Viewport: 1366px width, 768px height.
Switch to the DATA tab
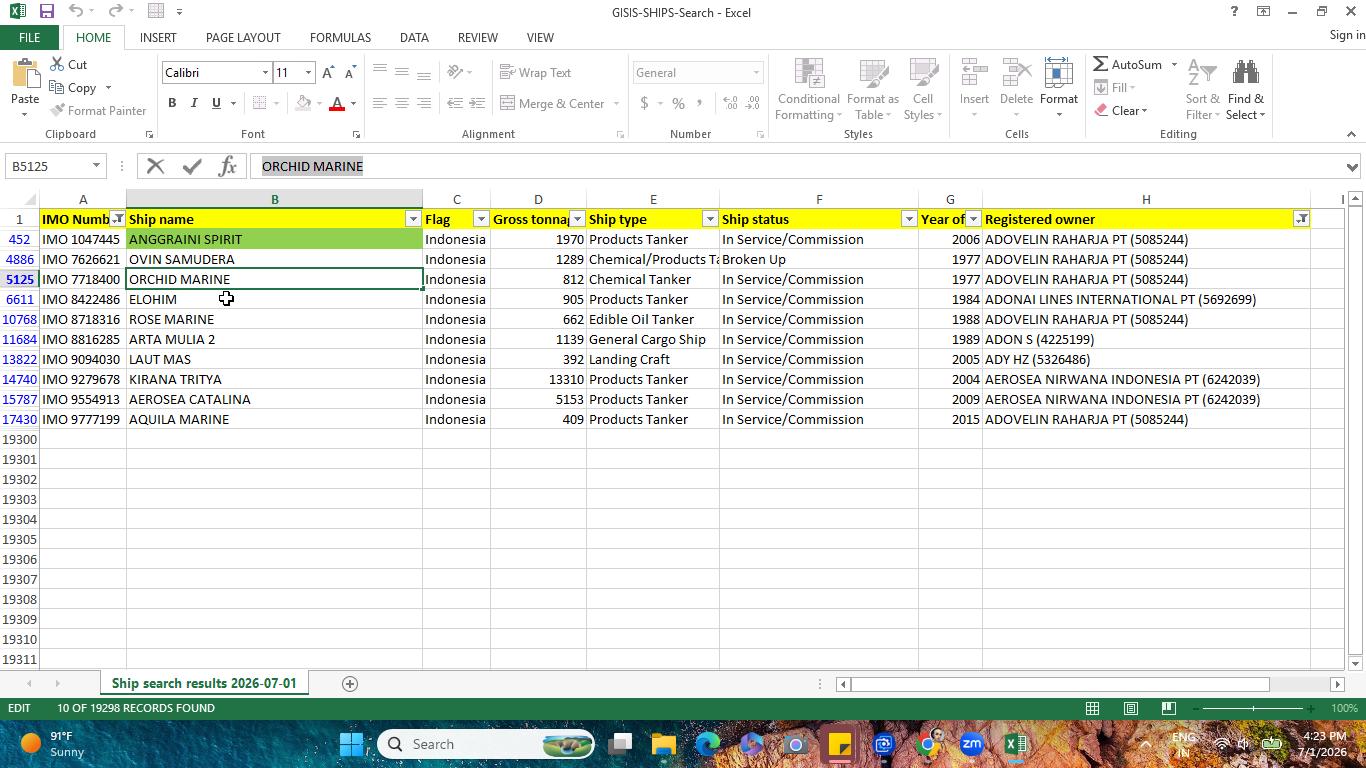point(414,38)
